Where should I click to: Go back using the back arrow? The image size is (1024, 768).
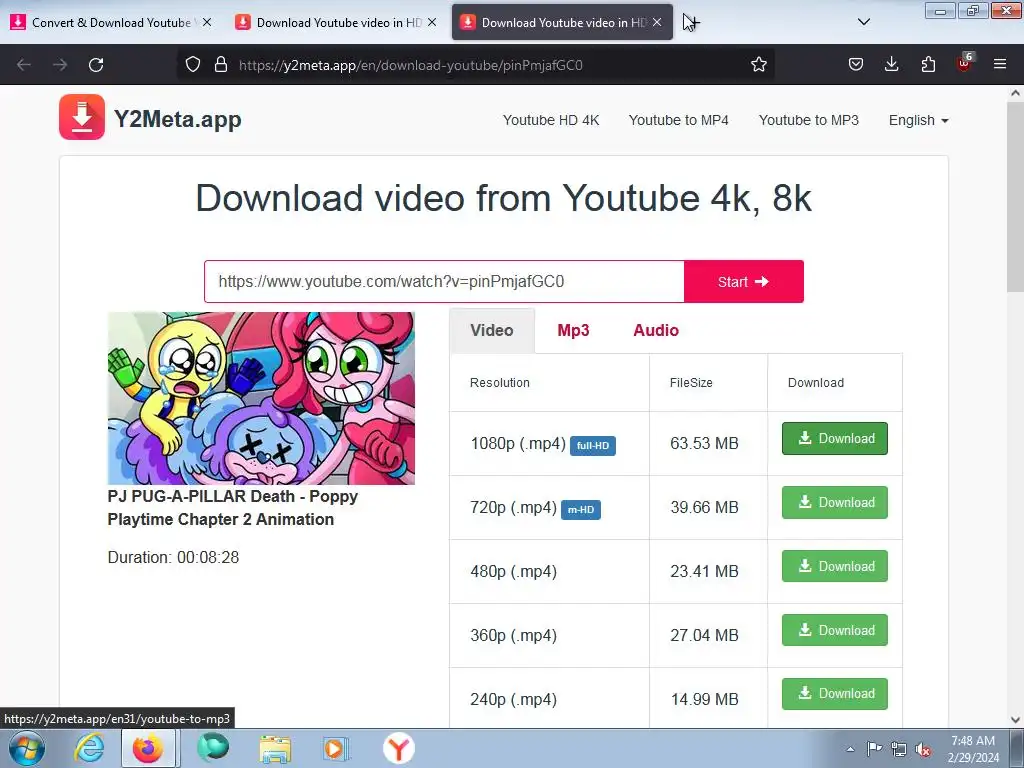(24, 65)
